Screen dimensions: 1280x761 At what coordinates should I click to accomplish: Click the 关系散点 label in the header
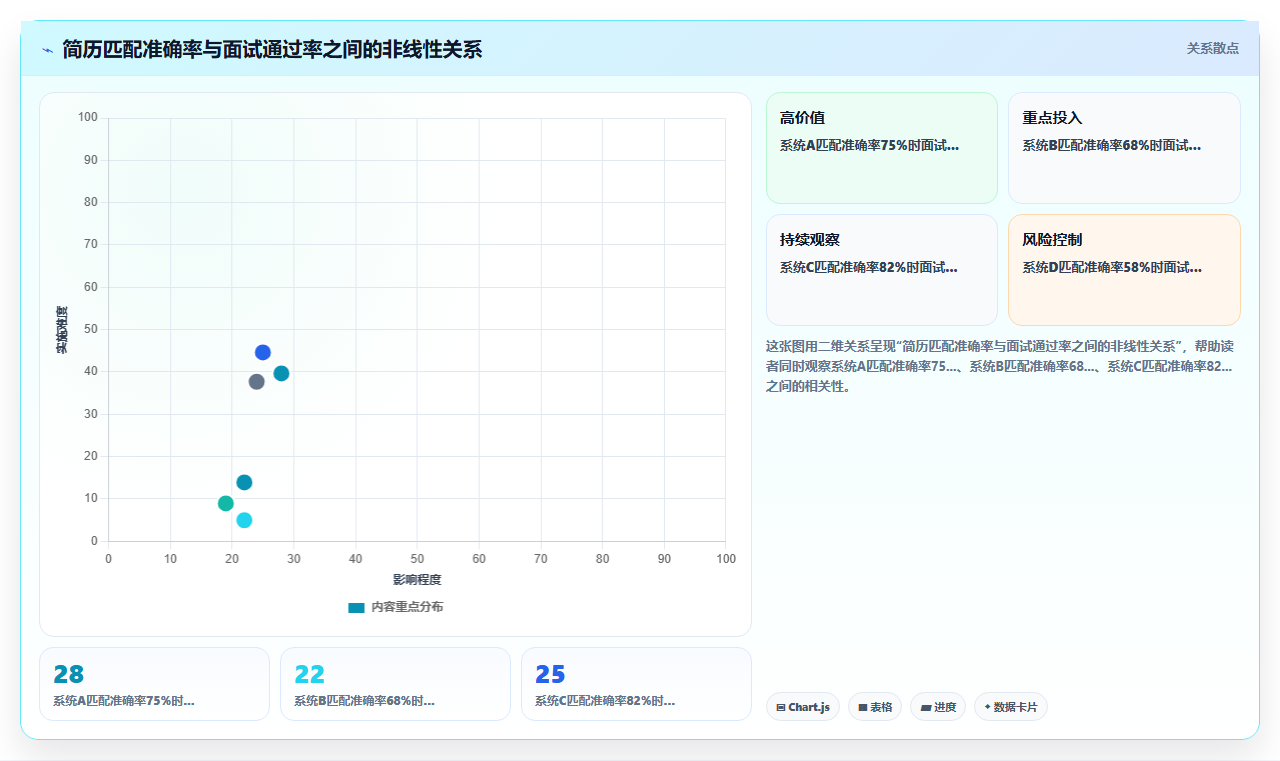pos(1213,48)
